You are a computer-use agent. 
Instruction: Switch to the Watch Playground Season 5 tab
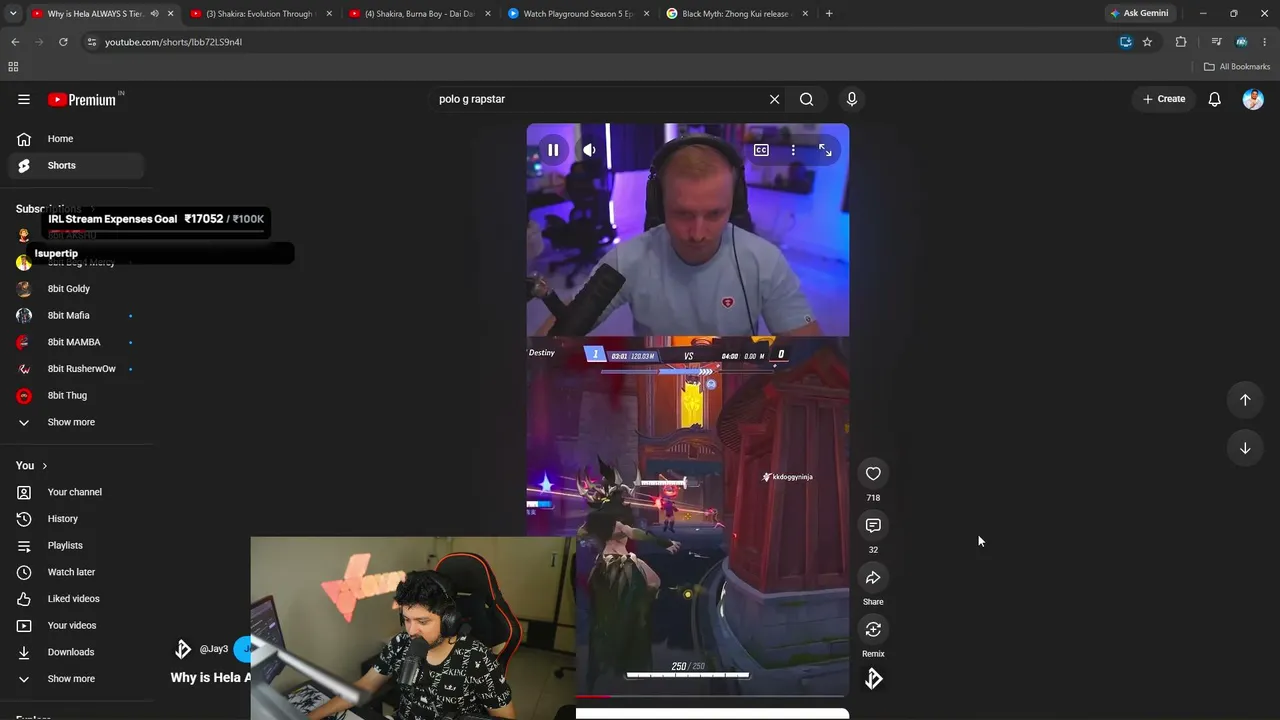579,14
